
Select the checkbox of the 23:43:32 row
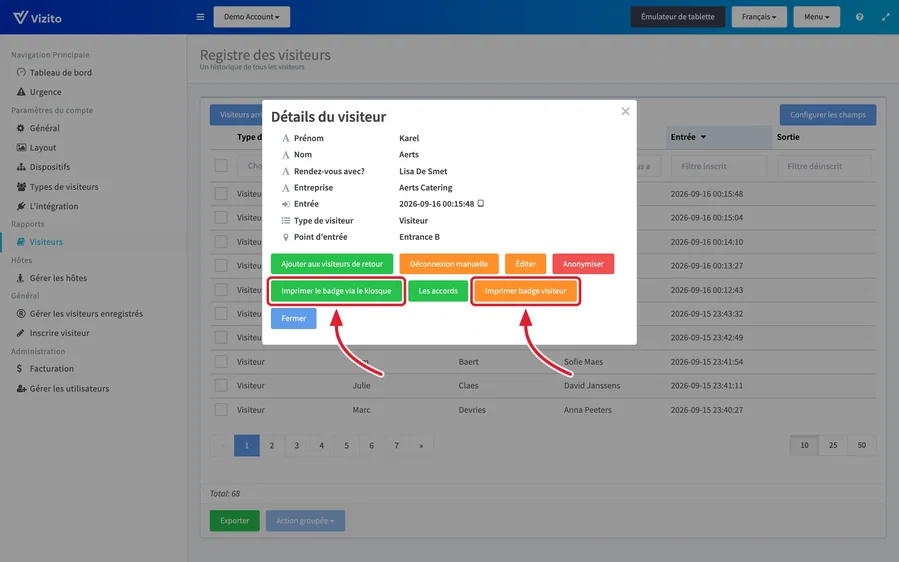click(221, 313)
